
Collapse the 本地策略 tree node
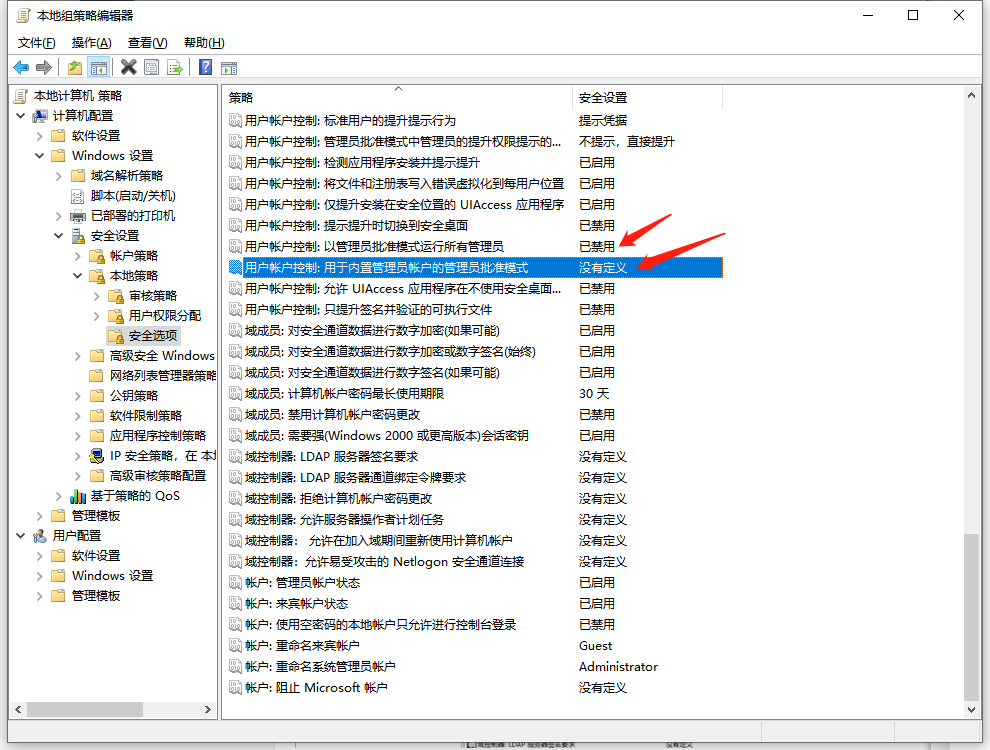(78, 275)
